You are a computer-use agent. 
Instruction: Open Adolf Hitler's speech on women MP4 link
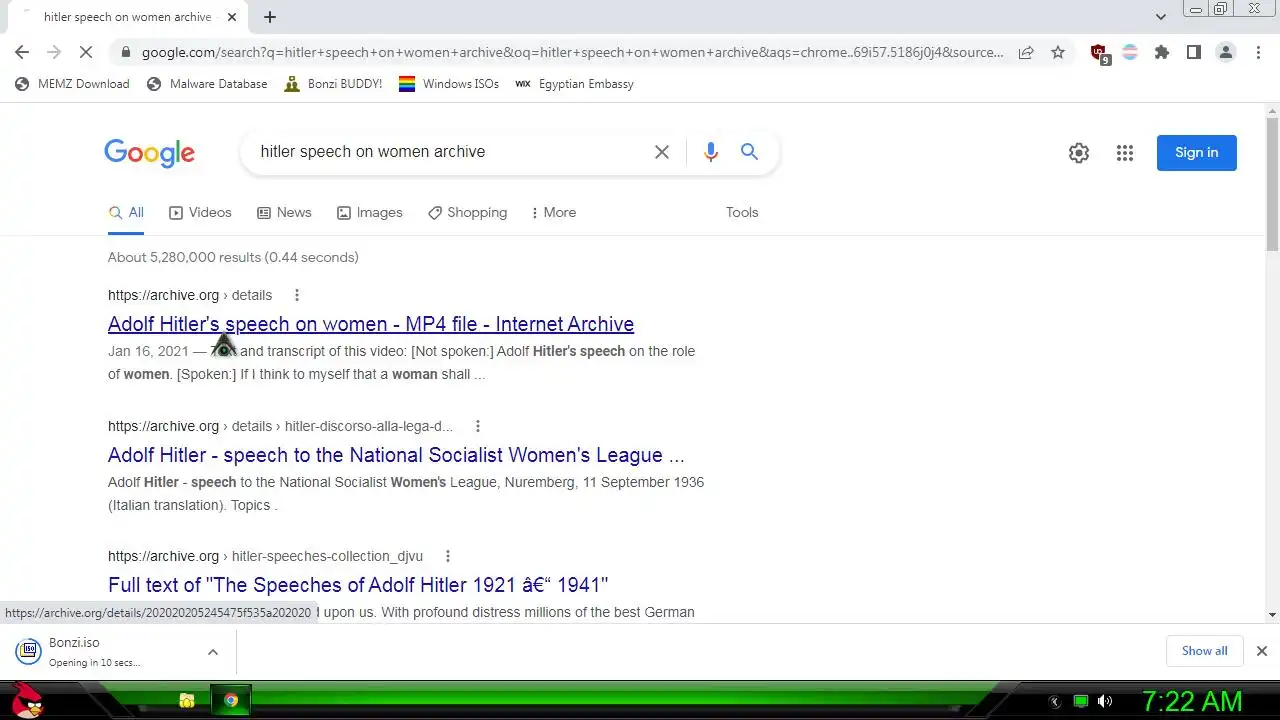[371, 324]
